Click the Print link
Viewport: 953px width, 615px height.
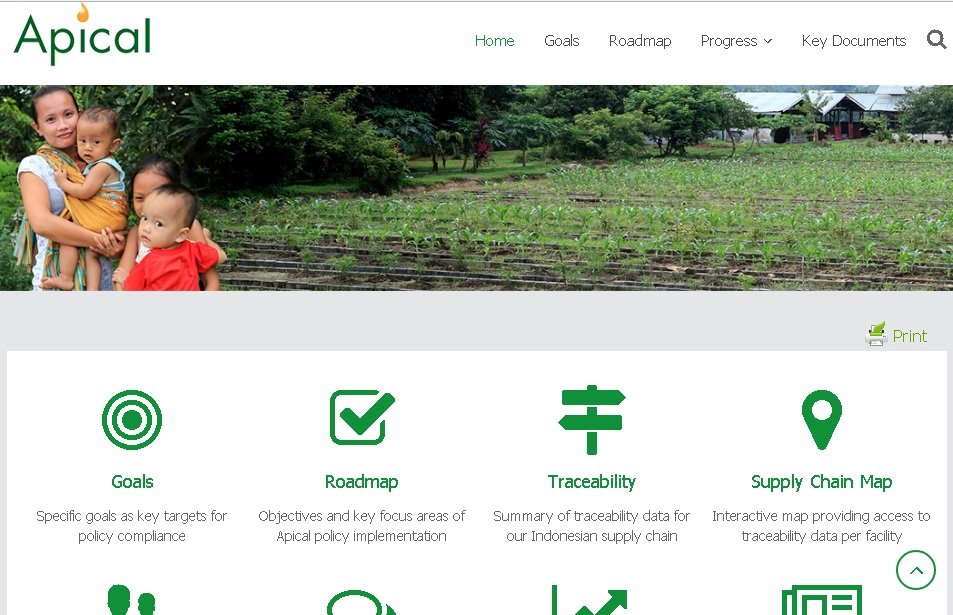pyautogui.click(x=909, y=336)
